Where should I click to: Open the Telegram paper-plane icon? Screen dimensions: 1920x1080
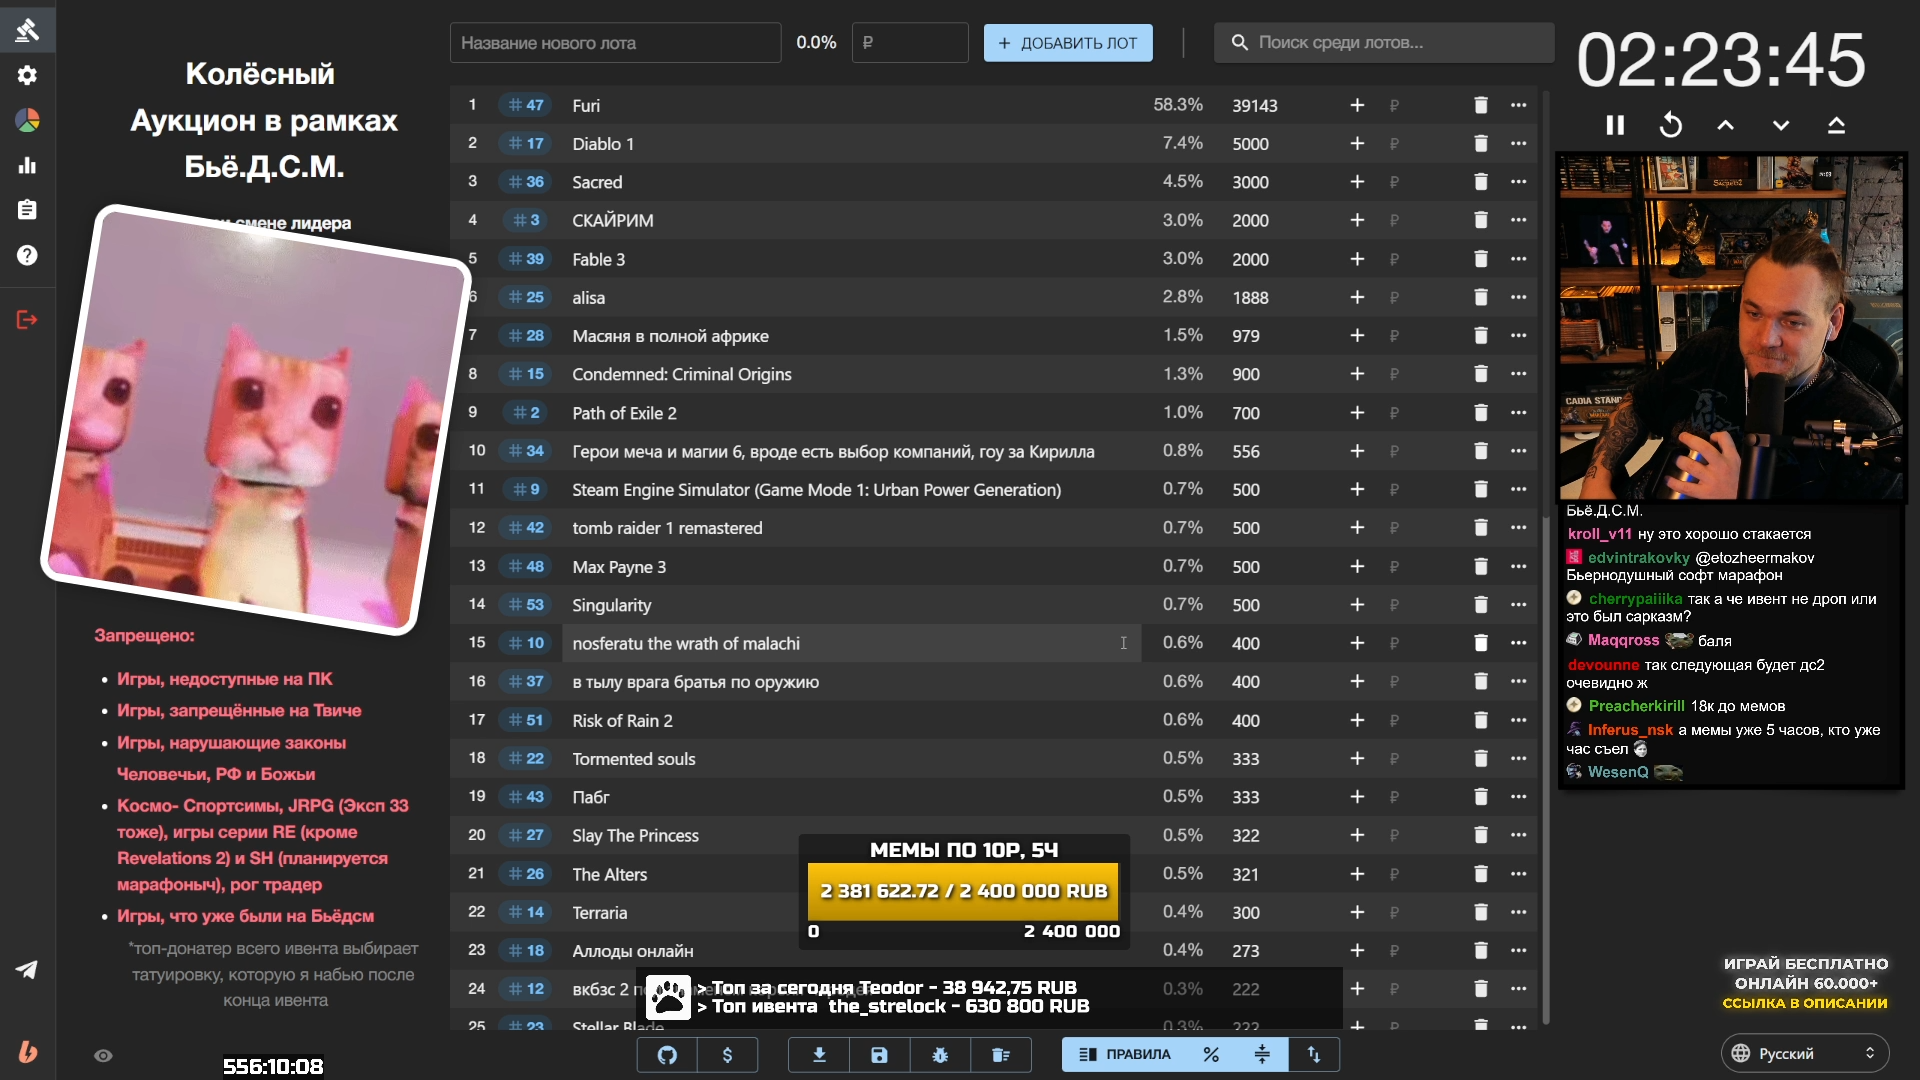point(27,969)
